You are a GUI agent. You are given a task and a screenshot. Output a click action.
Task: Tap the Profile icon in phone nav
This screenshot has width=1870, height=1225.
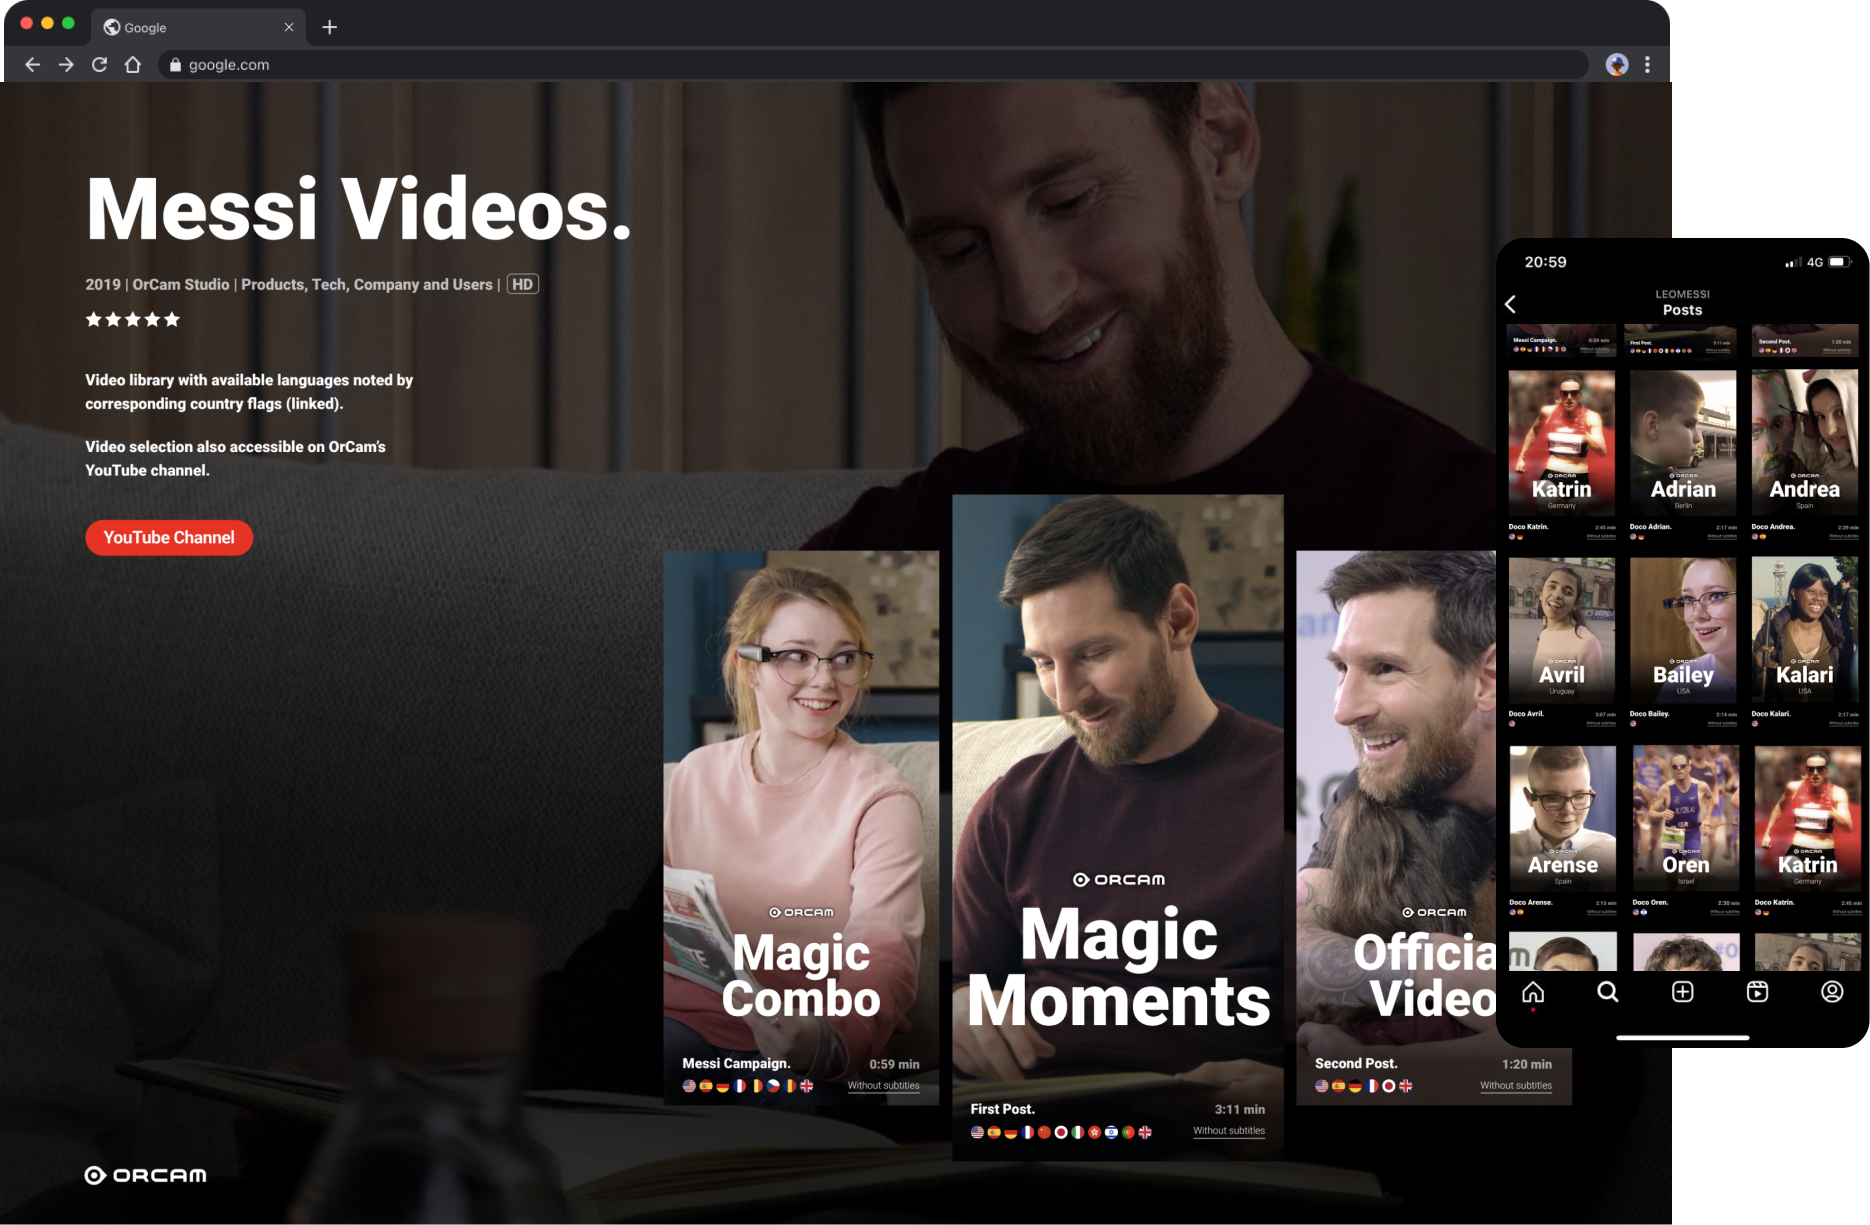pyautogui.click(x=1832, y=992)
